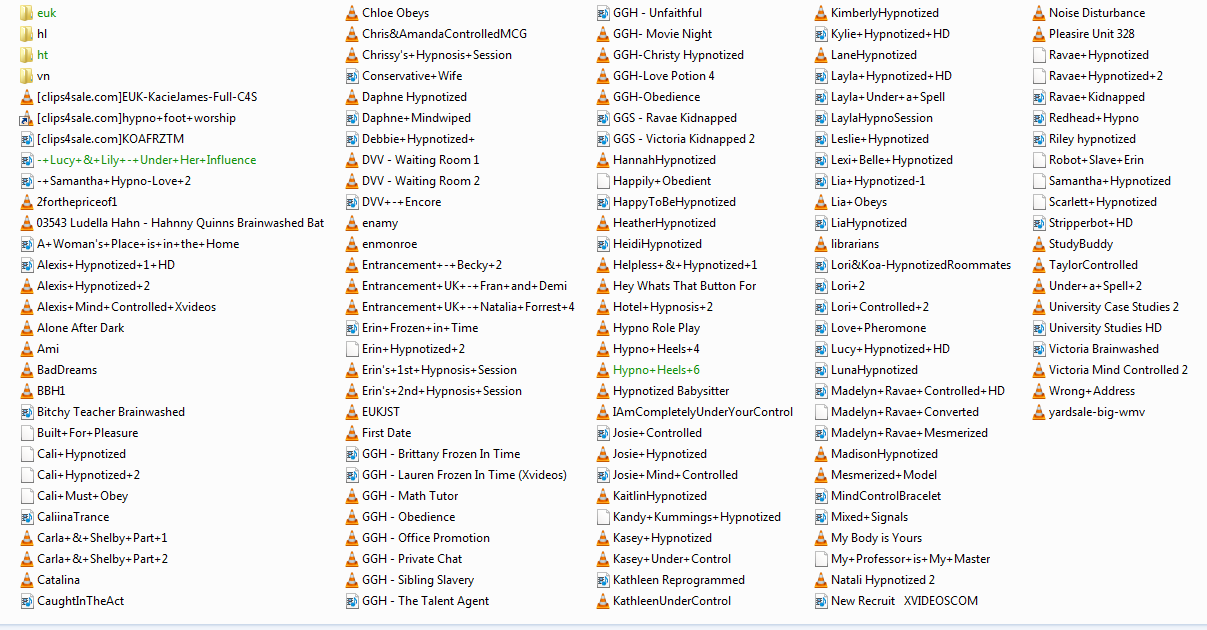The image size is (1207, 630).
Task: Select the file name Chloe Obeys
Action: pos(396,13)
